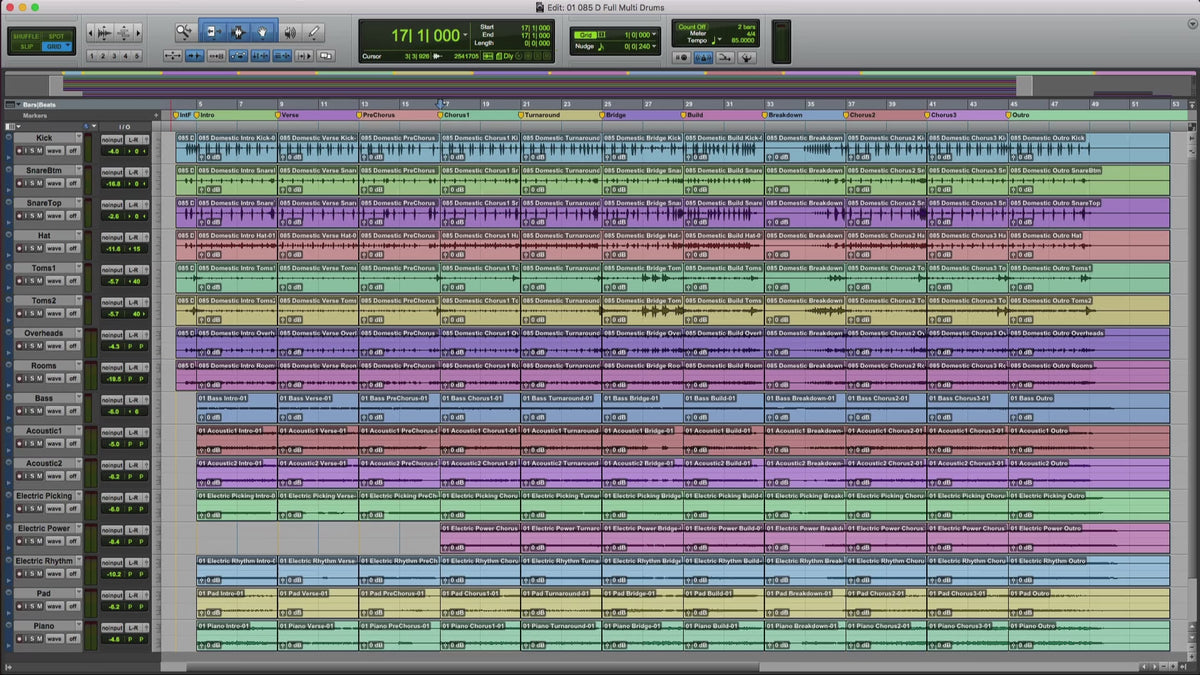This screenshot has height=675, width=1200.
Task: Click the Rooms track volume value
Action: [114, 379]
